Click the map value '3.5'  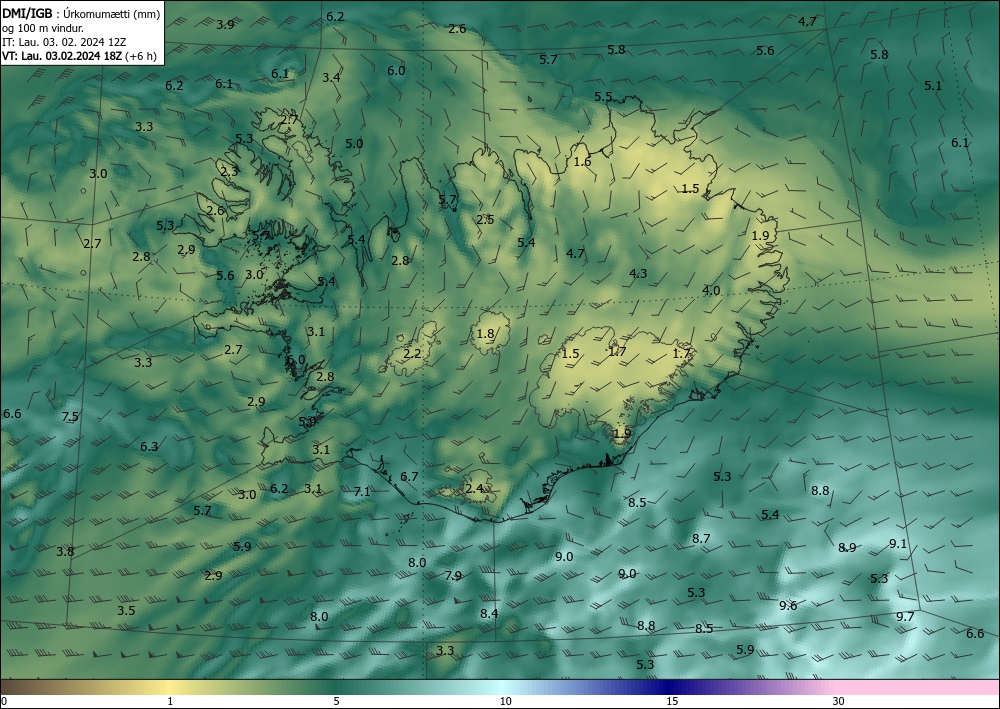coord(126,611)
